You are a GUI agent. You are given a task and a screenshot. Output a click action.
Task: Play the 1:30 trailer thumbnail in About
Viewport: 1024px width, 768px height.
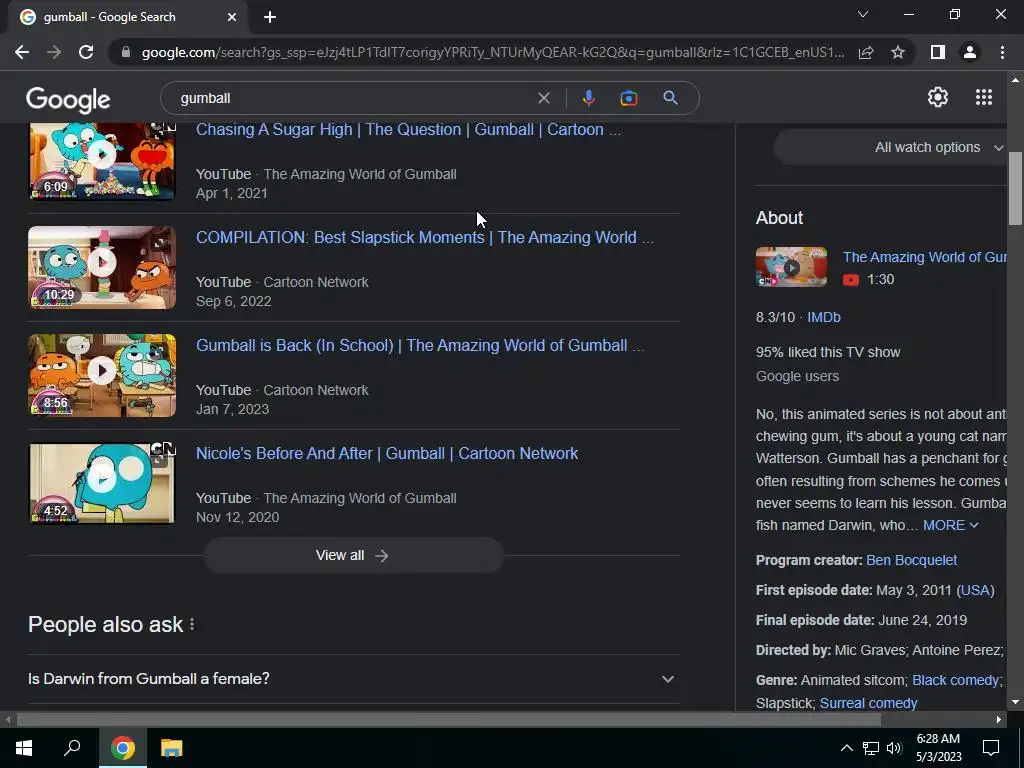(792, 266)
